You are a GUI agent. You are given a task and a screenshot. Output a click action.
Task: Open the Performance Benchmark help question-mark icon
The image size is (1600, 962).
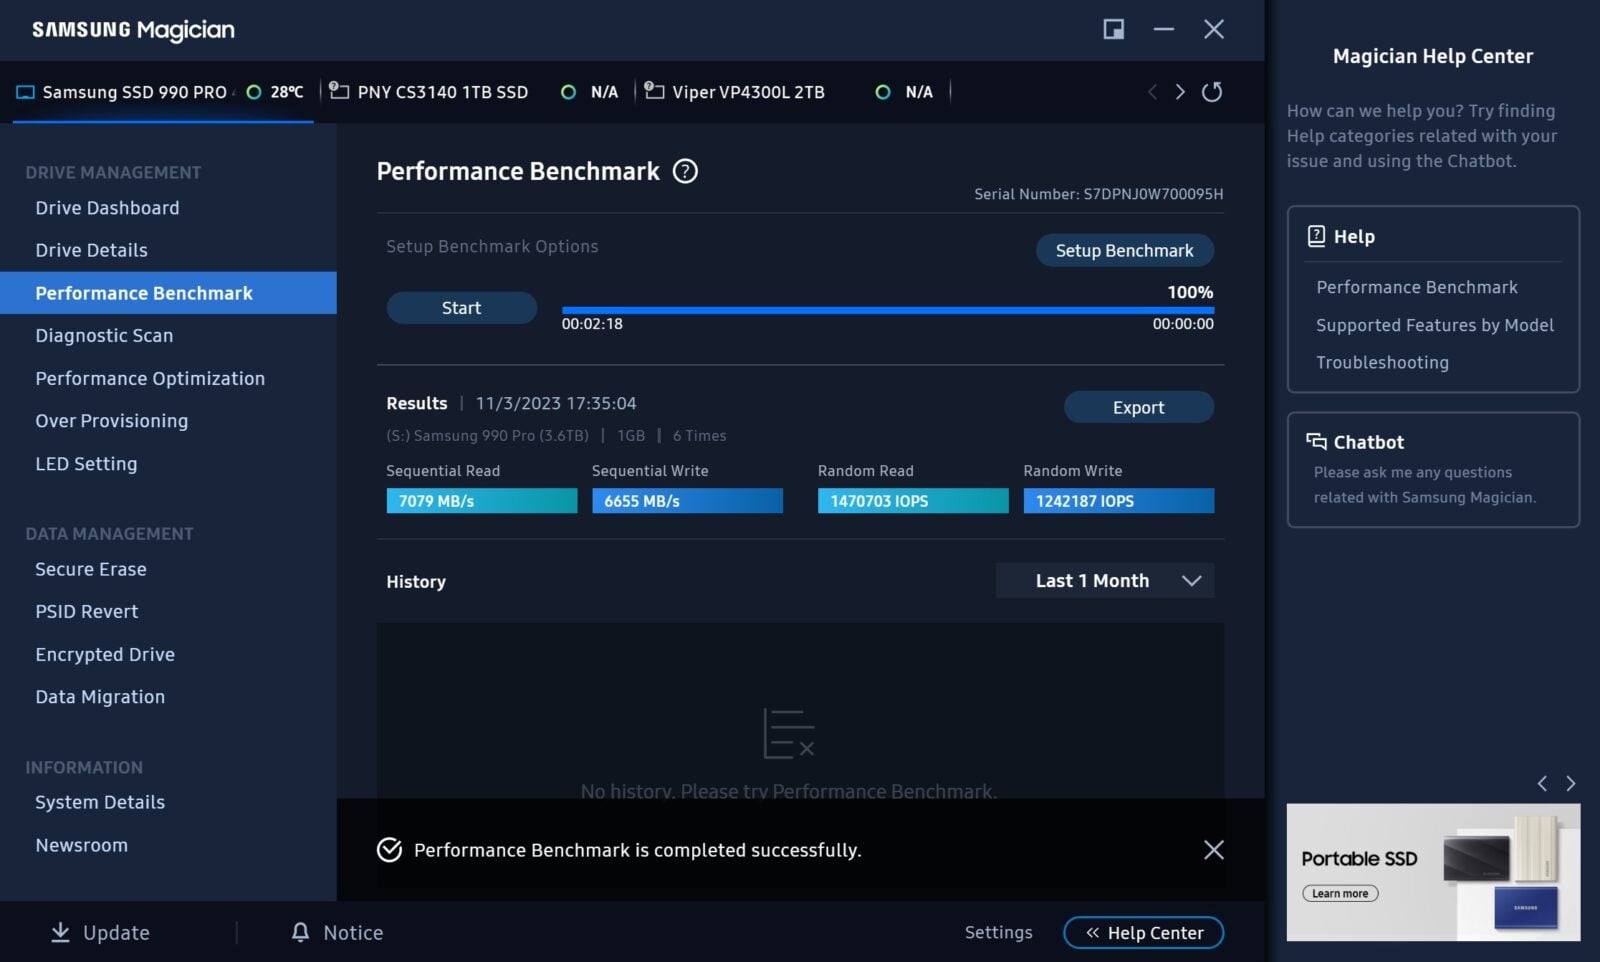pos(685,171)
